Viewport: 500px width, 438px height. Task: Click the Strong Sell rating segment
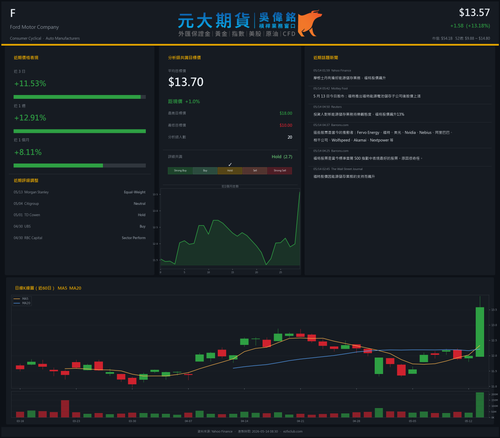(280, 171)
